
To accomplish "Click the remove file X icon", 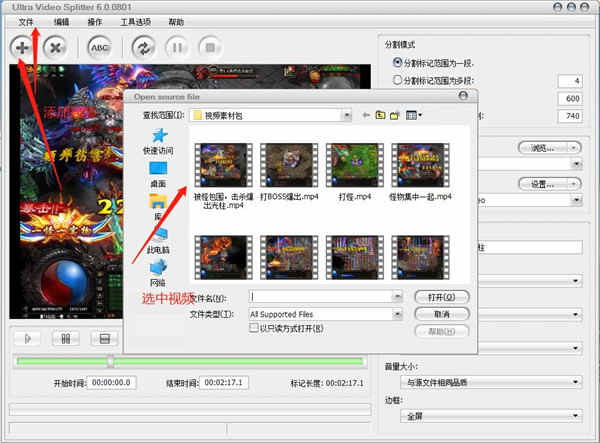I will click(x=55, y=48).
